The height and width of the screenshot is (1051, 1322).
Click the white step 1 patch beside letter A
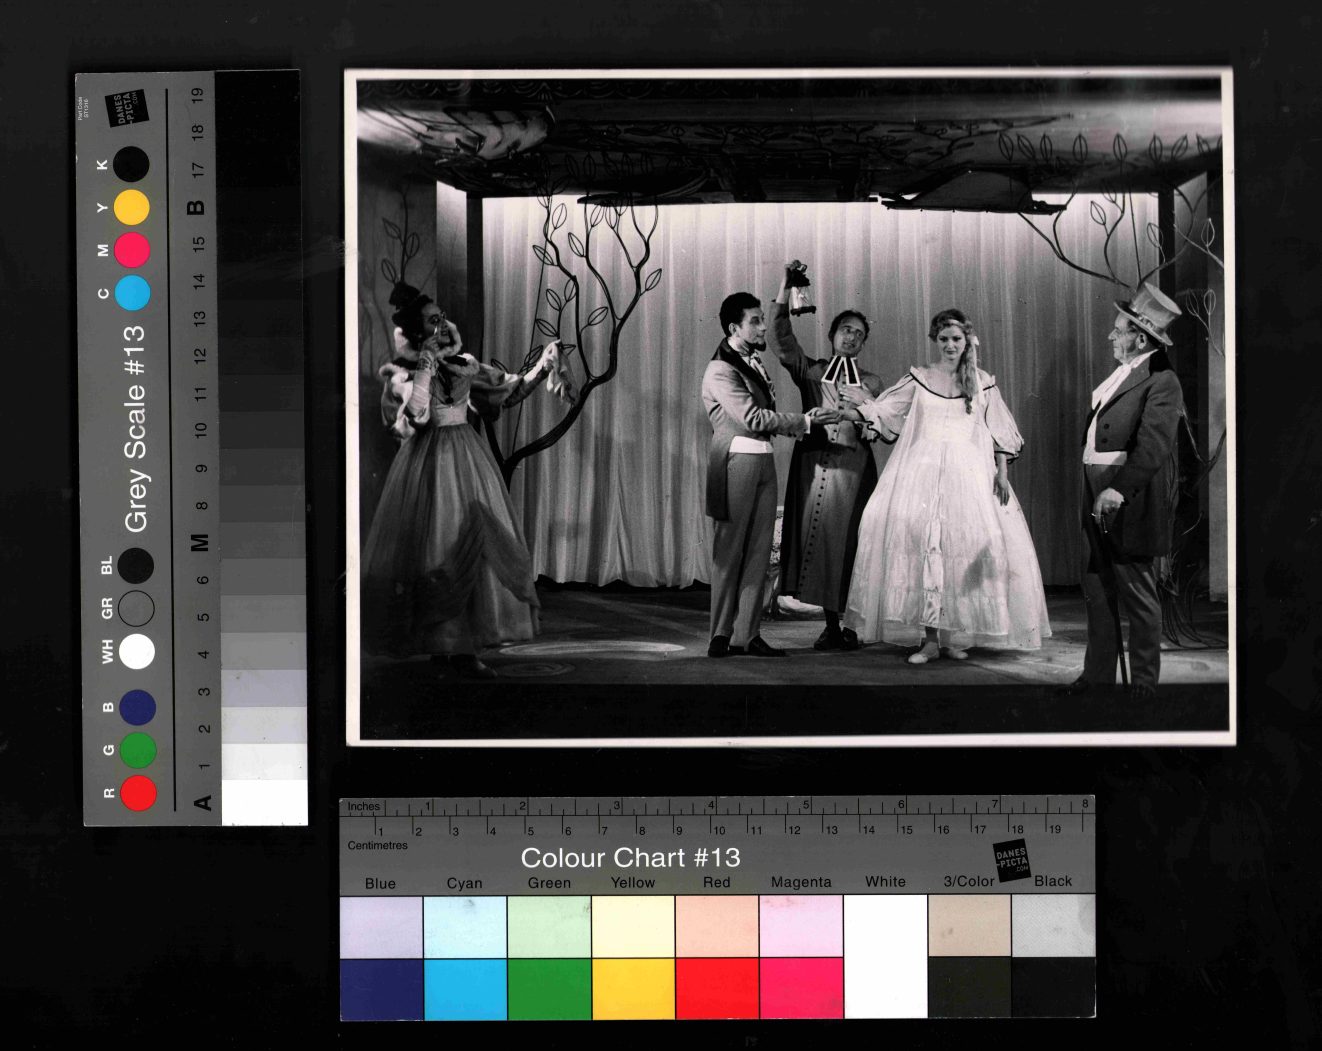264,802
